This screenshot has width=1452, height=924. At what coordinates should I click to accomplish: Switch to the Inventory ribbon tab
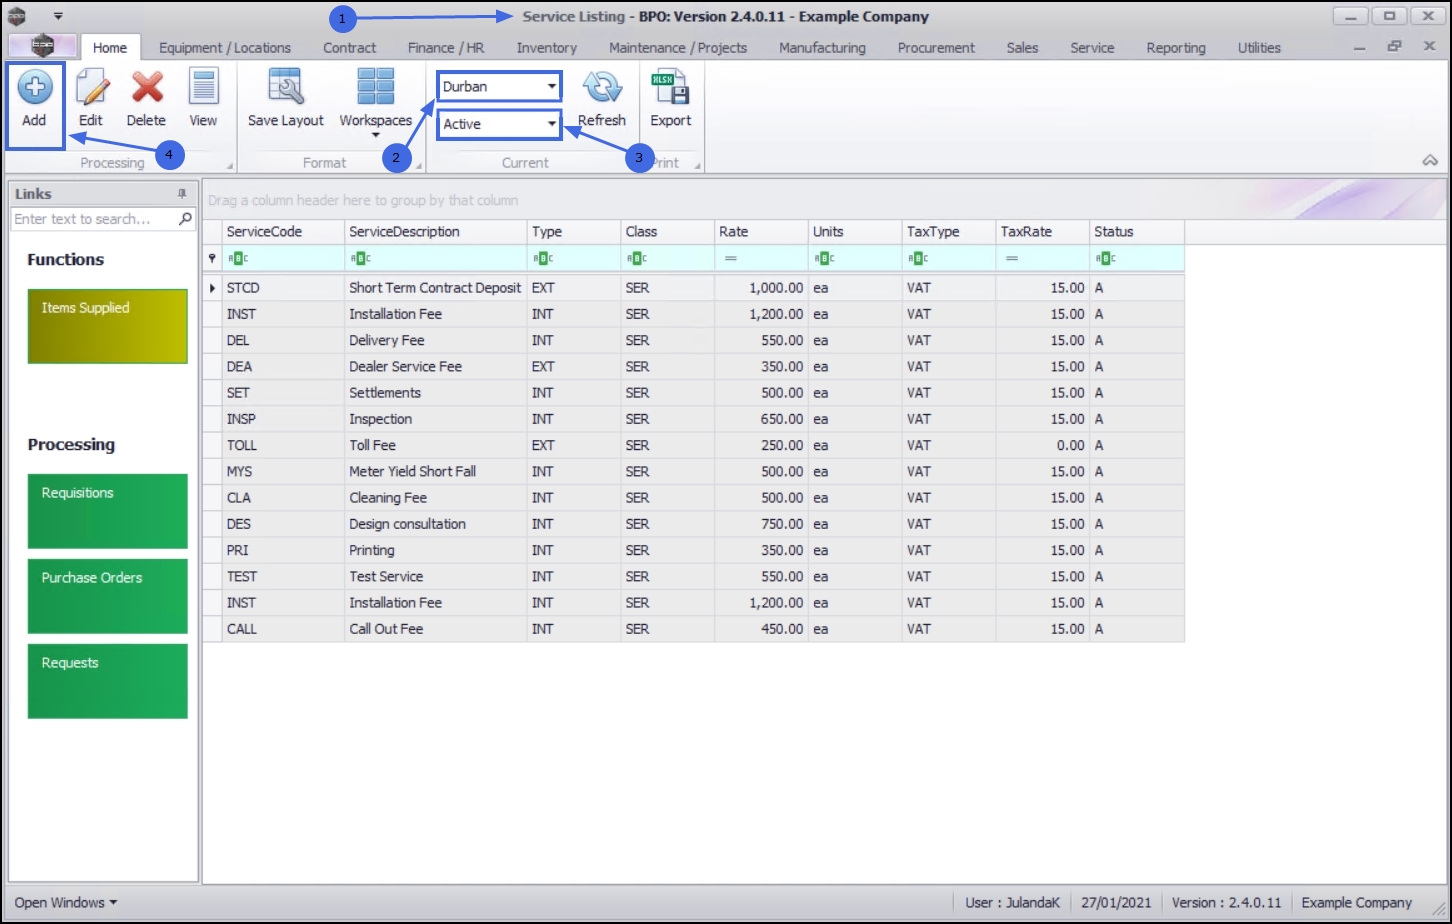click(x=546, y=48)
